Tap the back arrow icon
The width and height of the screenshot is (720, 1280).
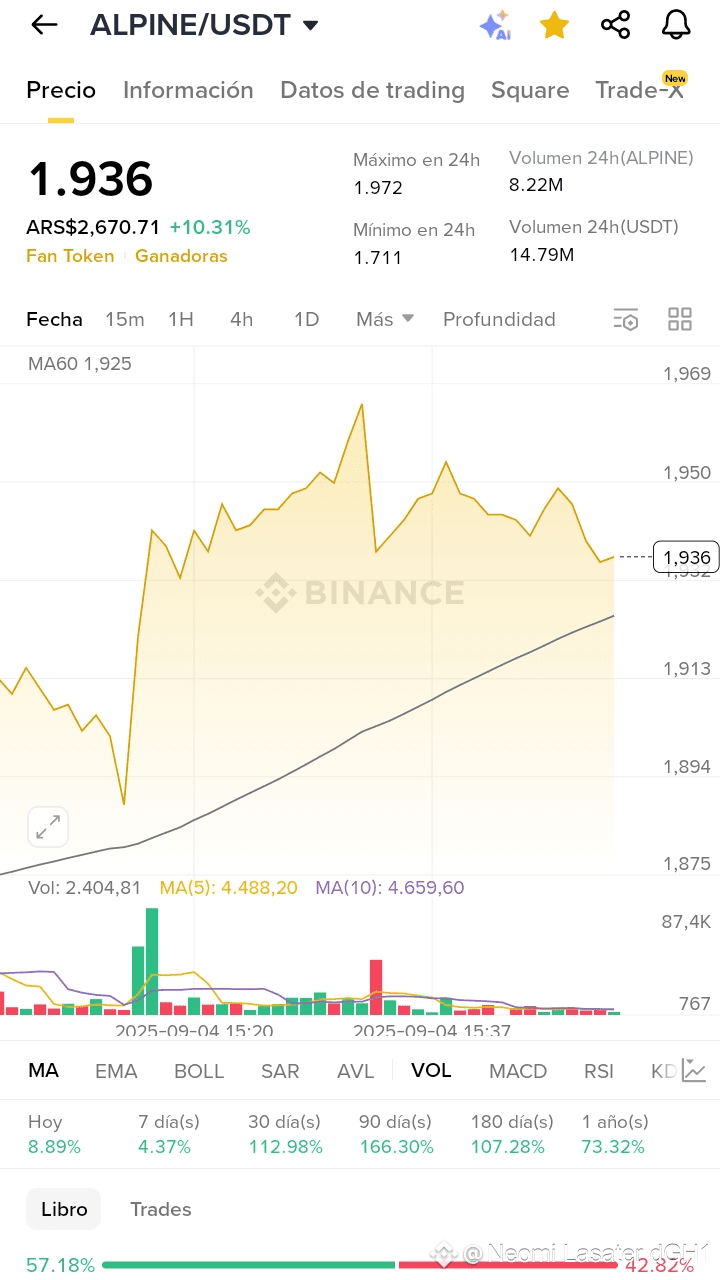(44, 25)
